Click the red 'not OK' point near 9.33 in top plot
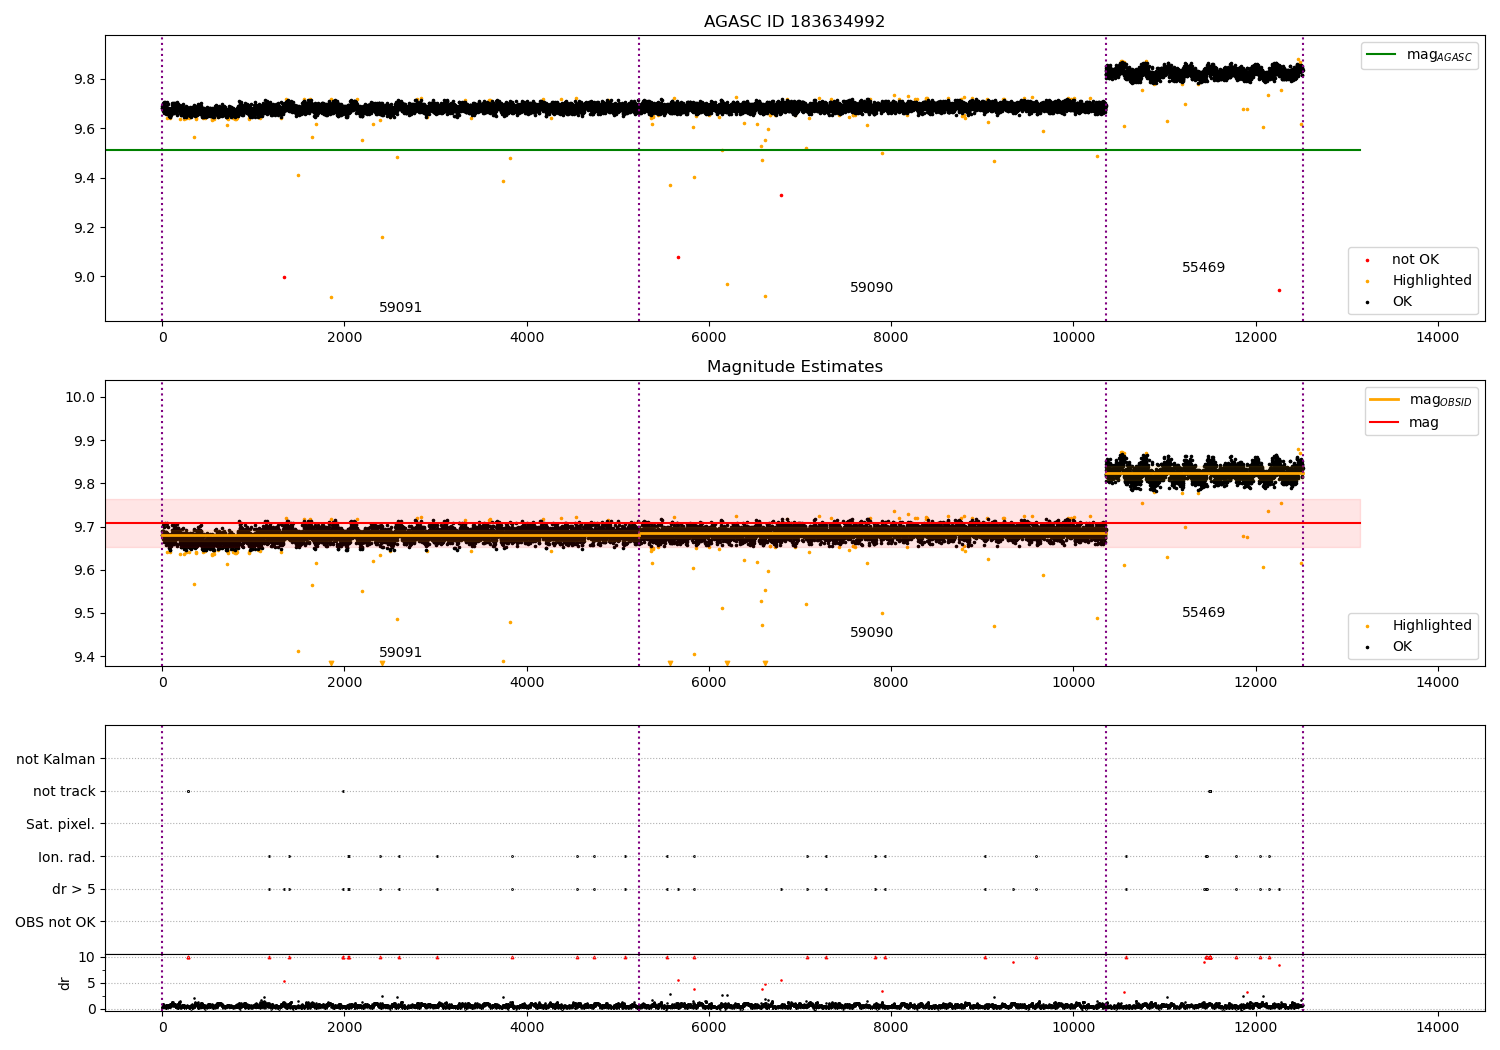1500x1050 pixels. tap(781, 195)
